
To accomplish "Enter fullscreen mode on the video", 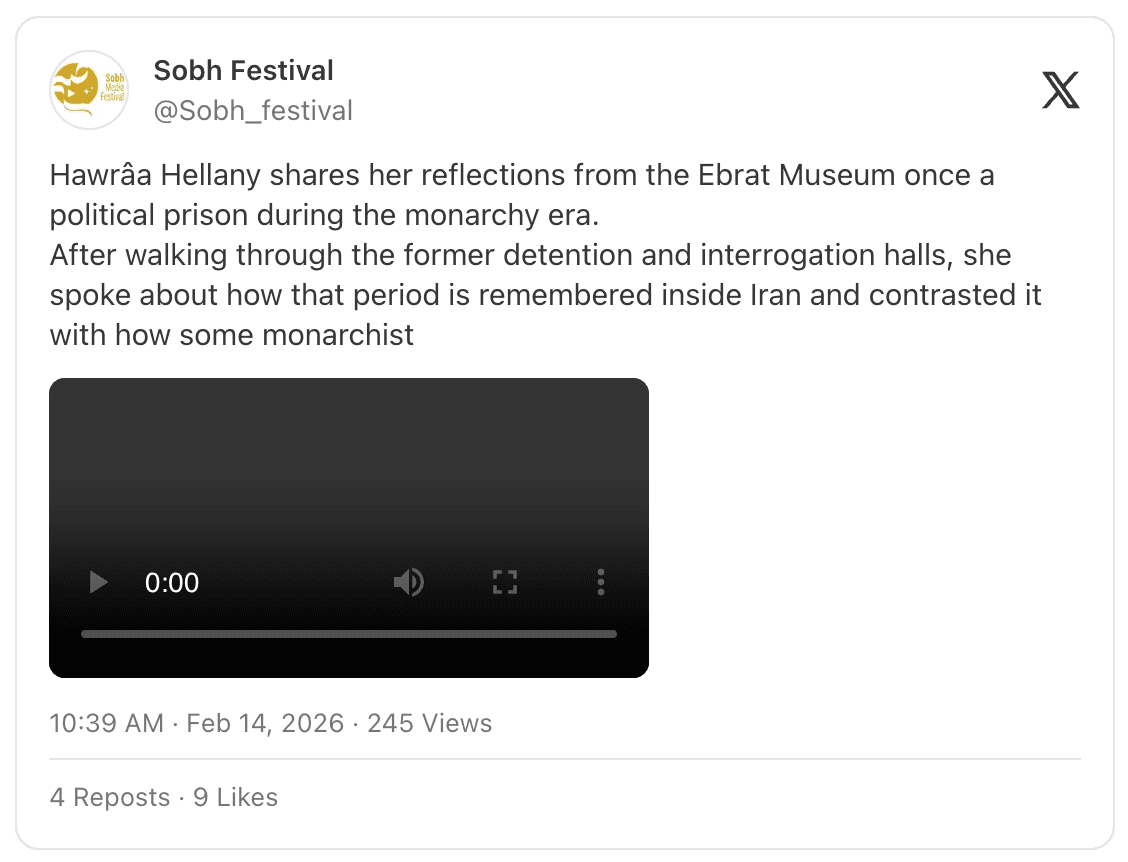I will 505,582.
